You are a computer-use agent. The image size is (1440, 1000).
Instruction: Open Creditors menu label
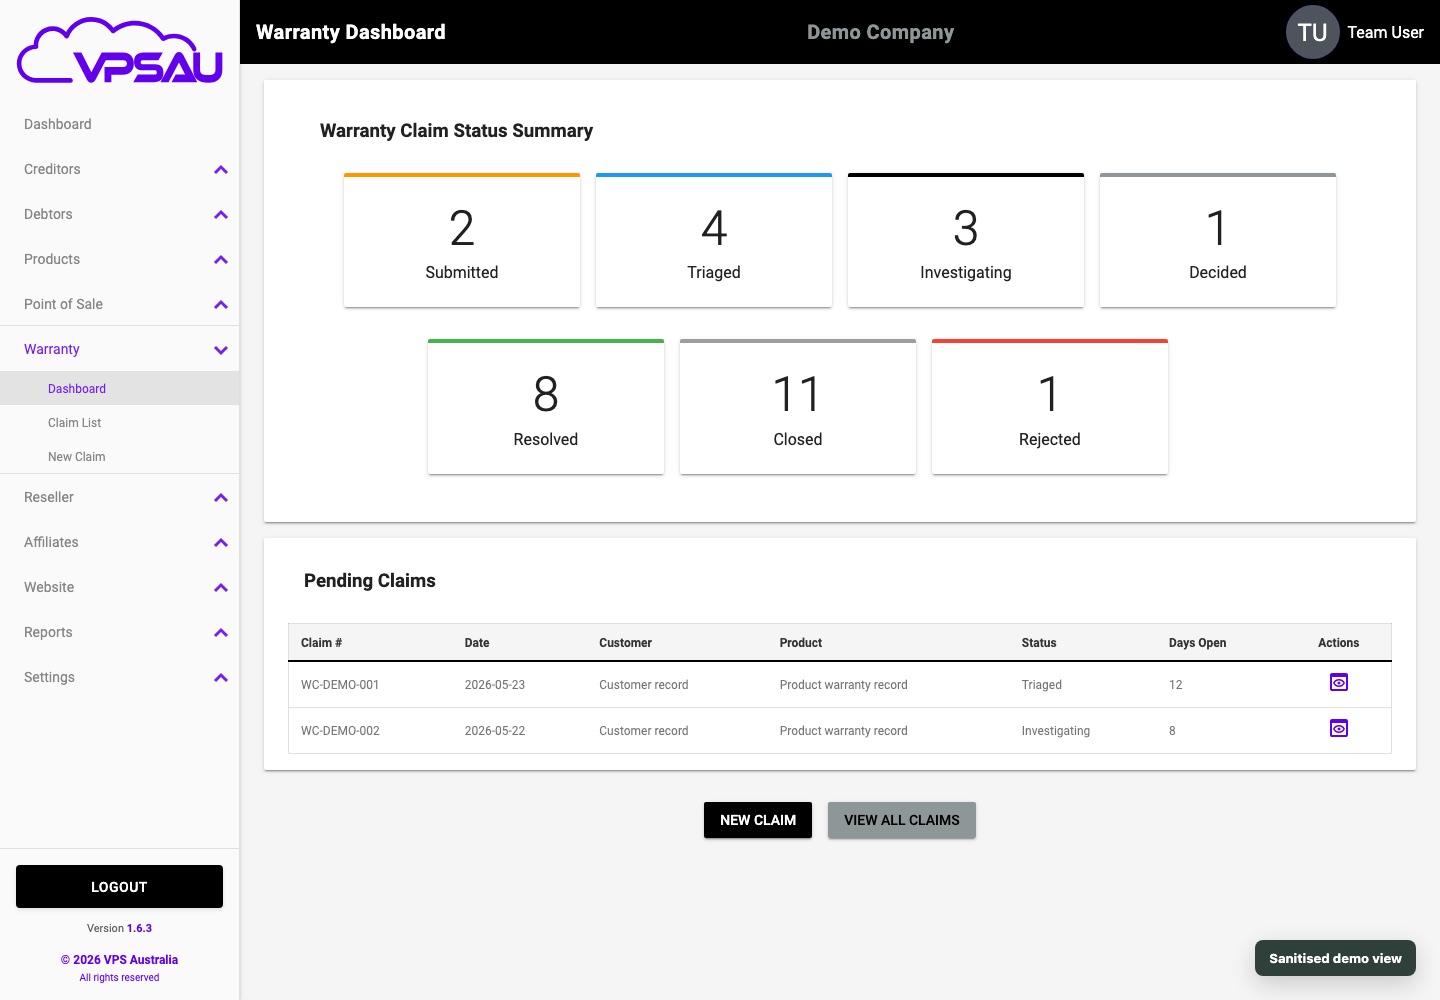(52, 169)
